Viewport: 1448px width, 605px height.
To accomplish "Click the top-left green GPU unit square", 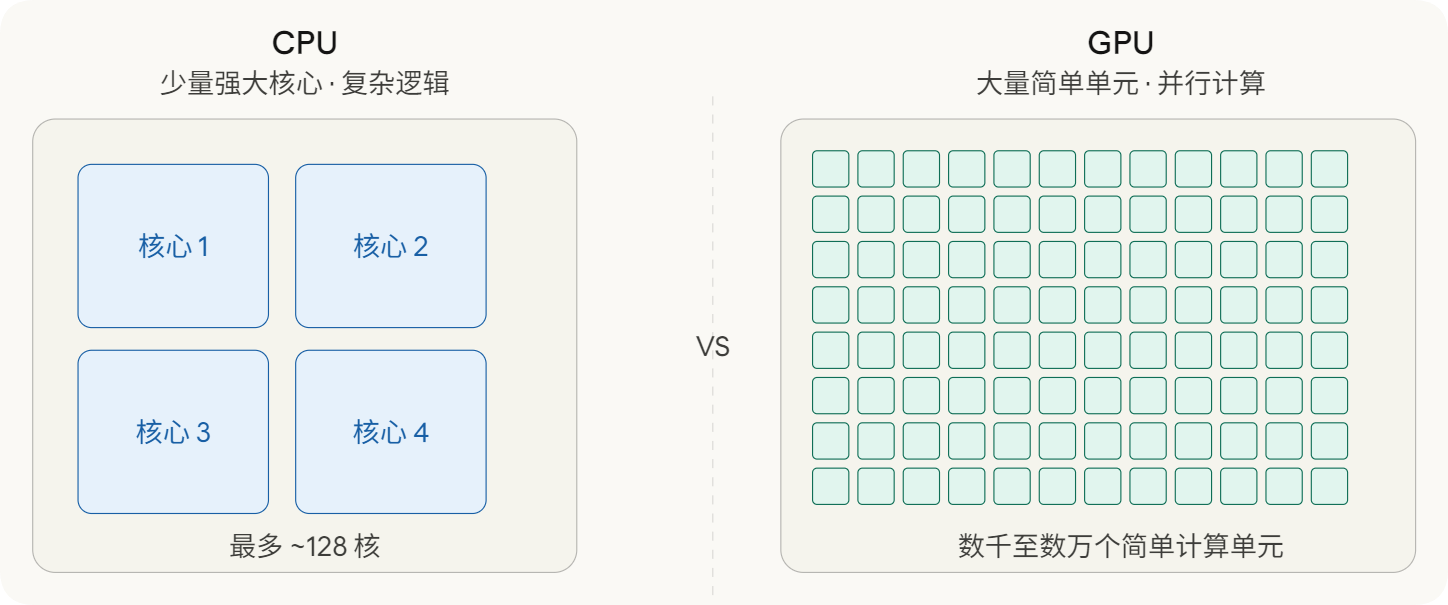I will [x=830, y=168].
